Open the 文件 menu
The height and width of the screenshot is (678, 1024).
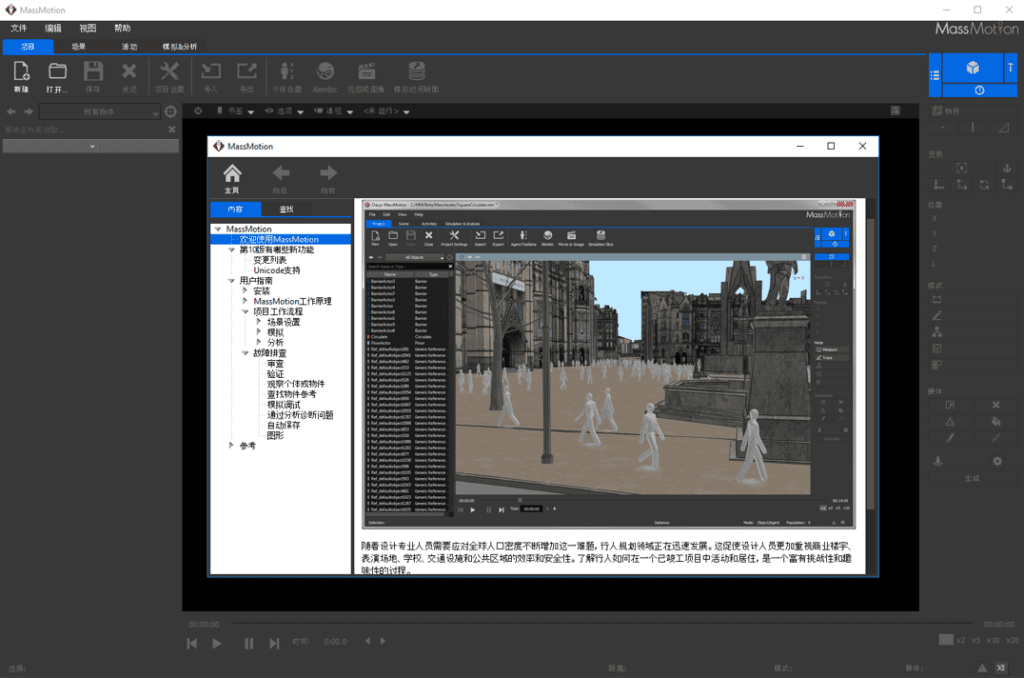point(19,28)
